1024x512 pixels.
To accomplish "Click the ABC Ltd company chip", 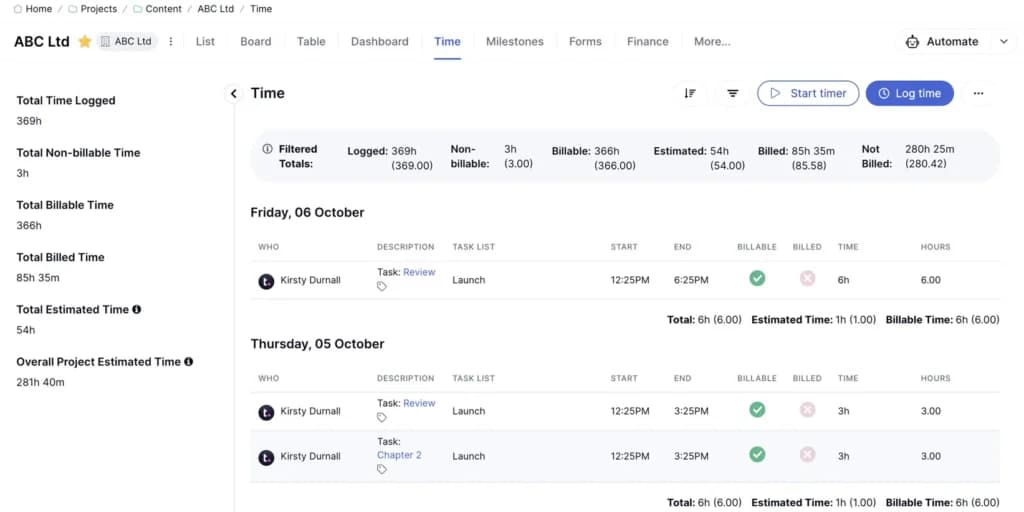I will click(127, 42).
